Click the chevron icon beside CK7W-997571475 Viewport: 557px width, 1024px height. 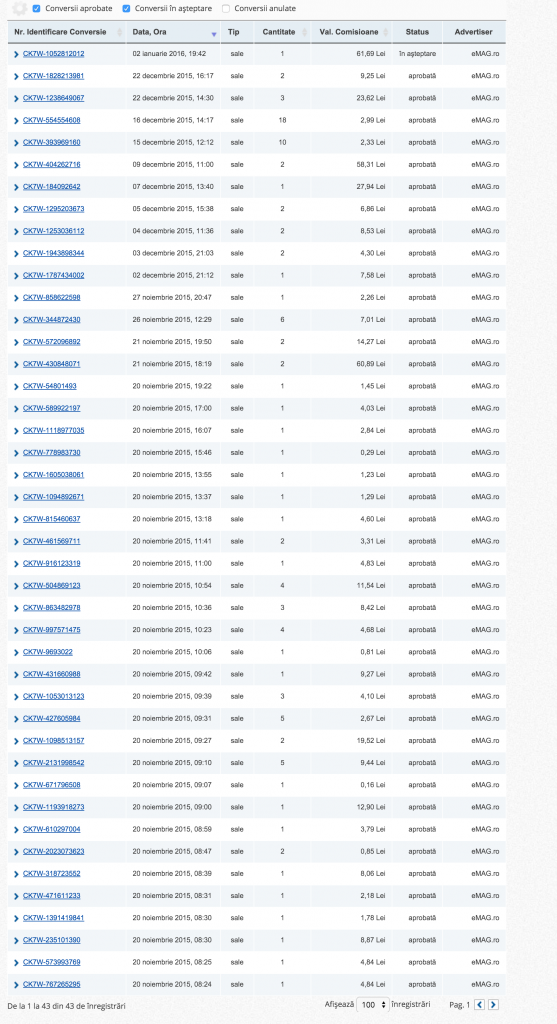[x=16, y=630]
